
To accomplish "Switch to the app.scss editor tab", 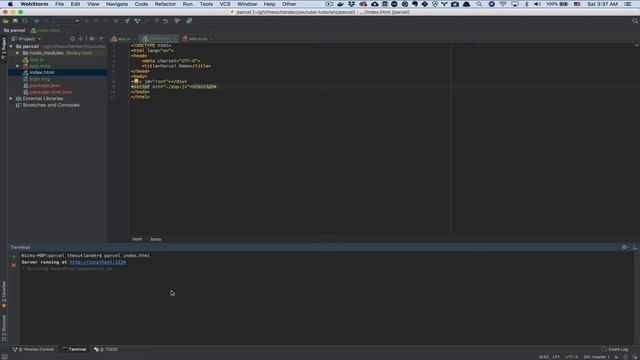I will (x=197, y=39).
